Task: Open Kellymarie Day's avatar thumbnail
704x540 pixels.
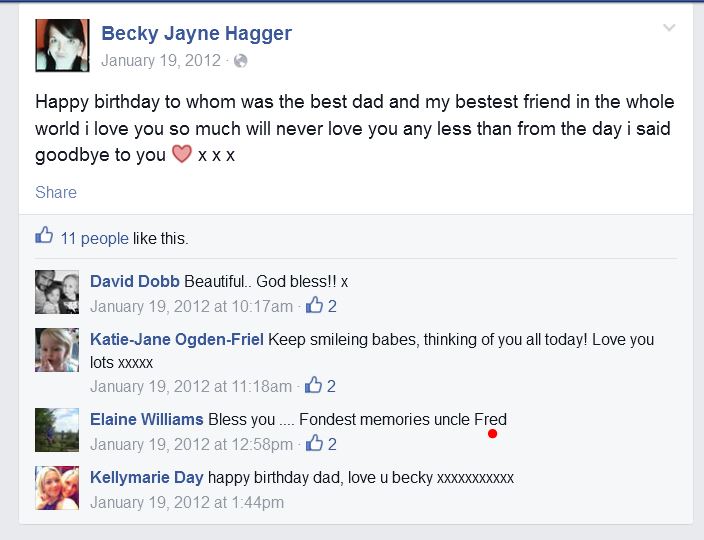Action: [57, 488]
